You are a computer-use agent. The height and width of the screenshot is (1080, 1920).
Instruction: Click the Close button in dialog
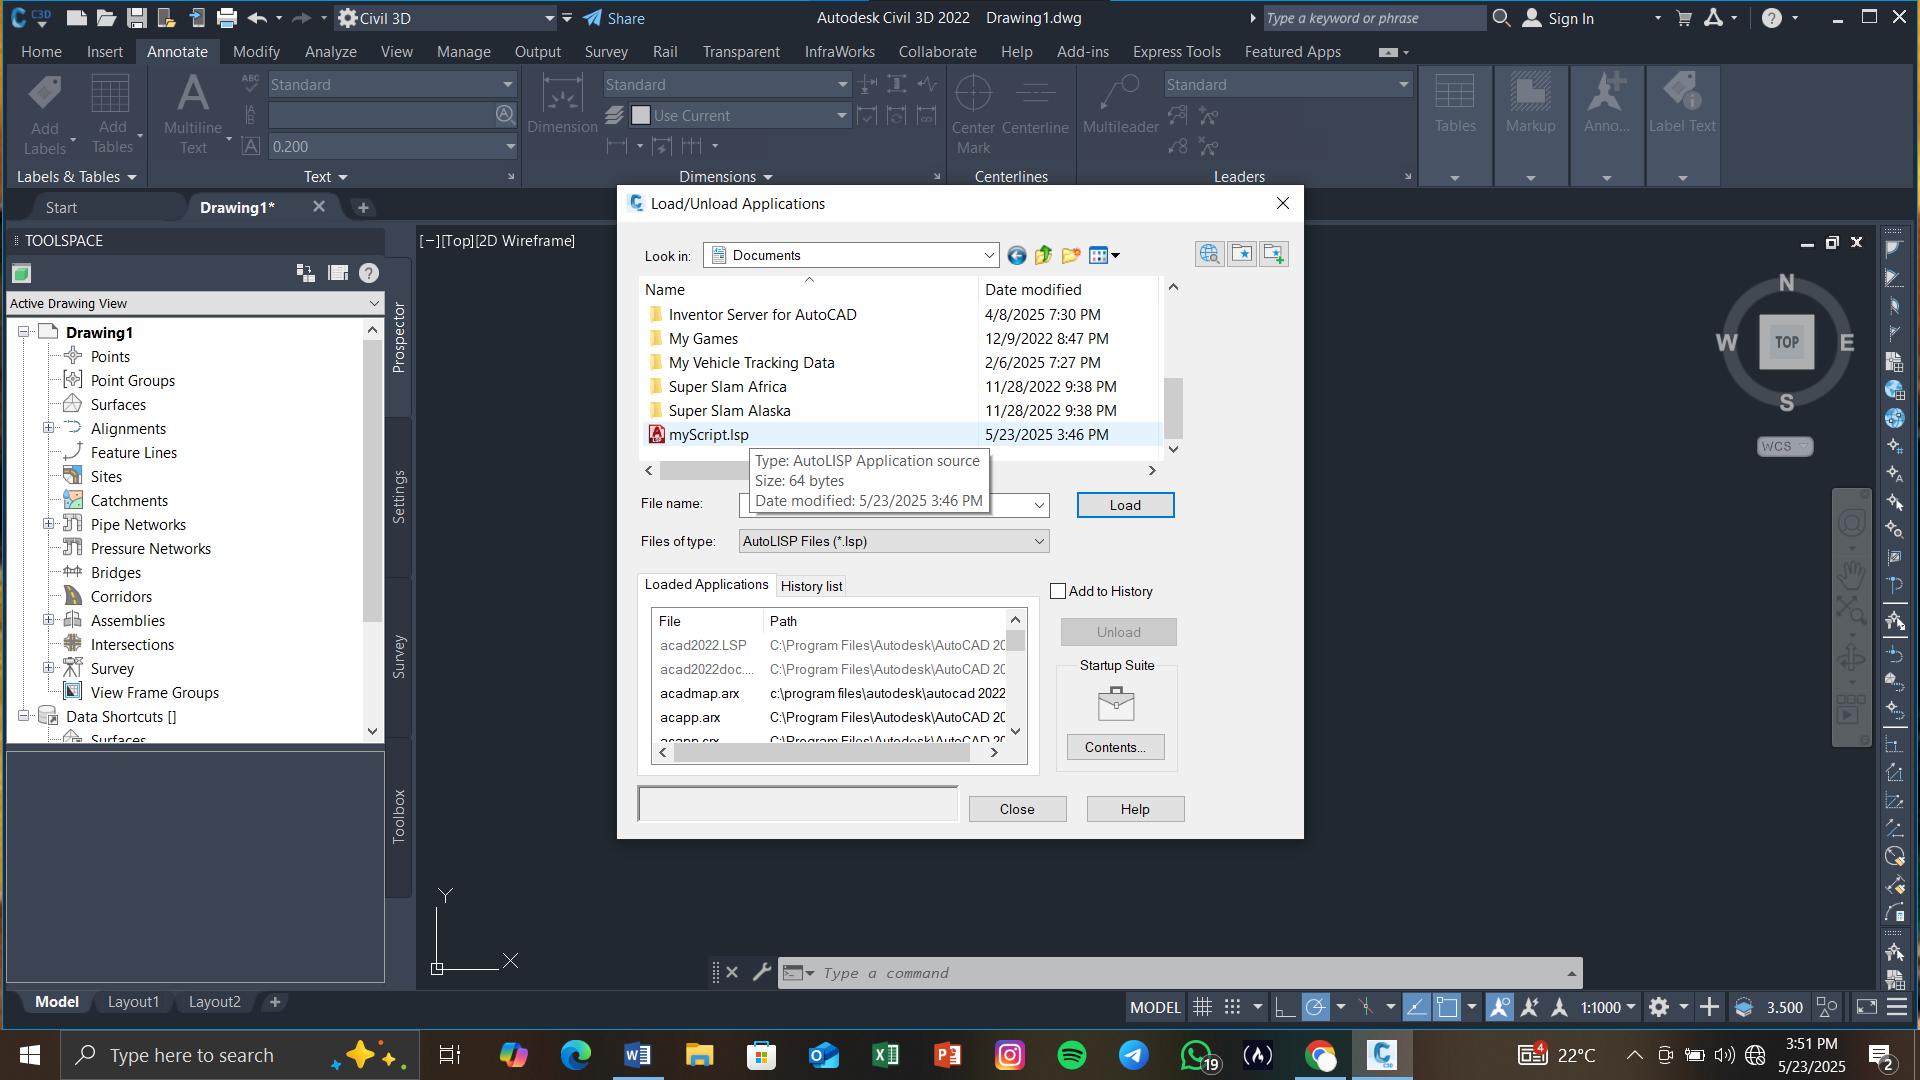tap(1017, 809)
